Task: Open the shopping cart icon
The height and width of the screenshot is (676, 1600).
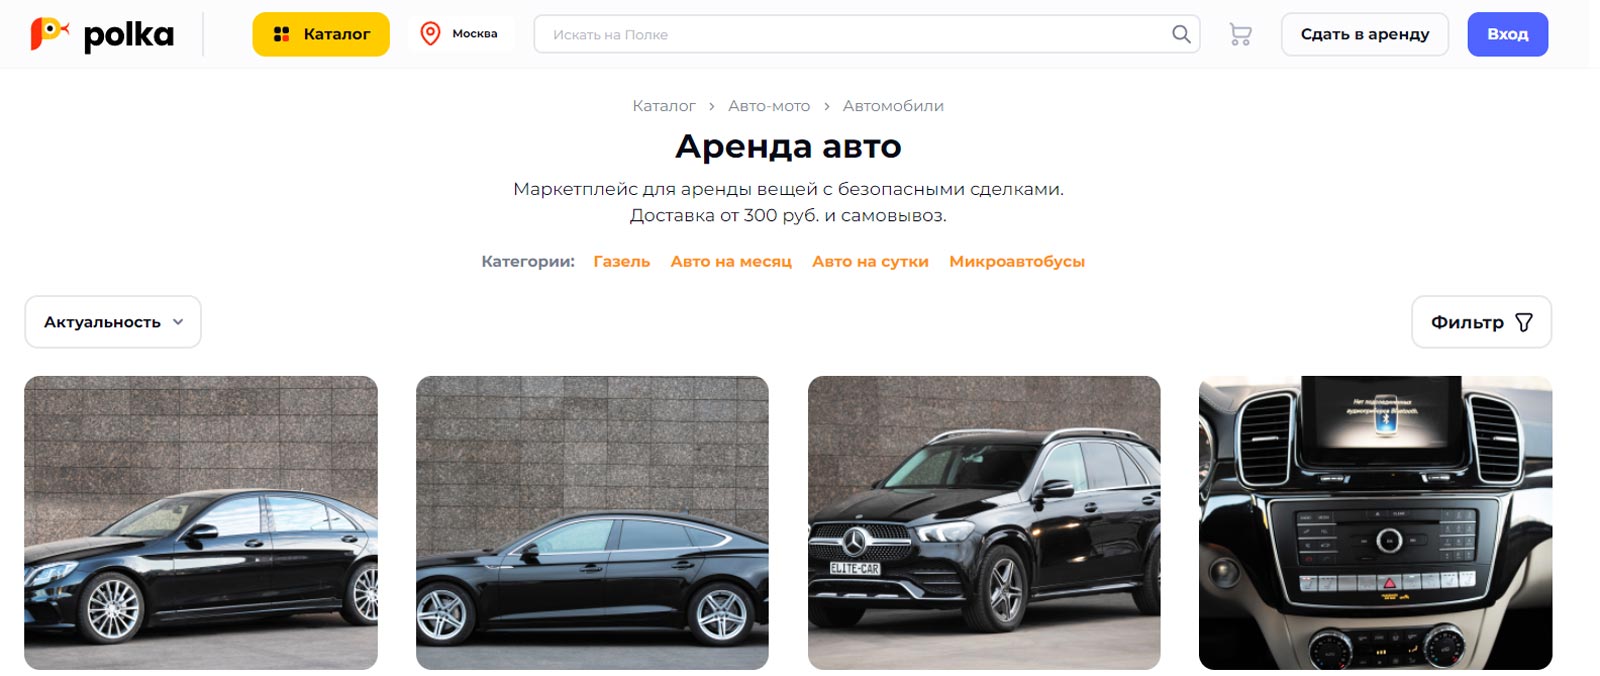Action: tap(1240, 35)
